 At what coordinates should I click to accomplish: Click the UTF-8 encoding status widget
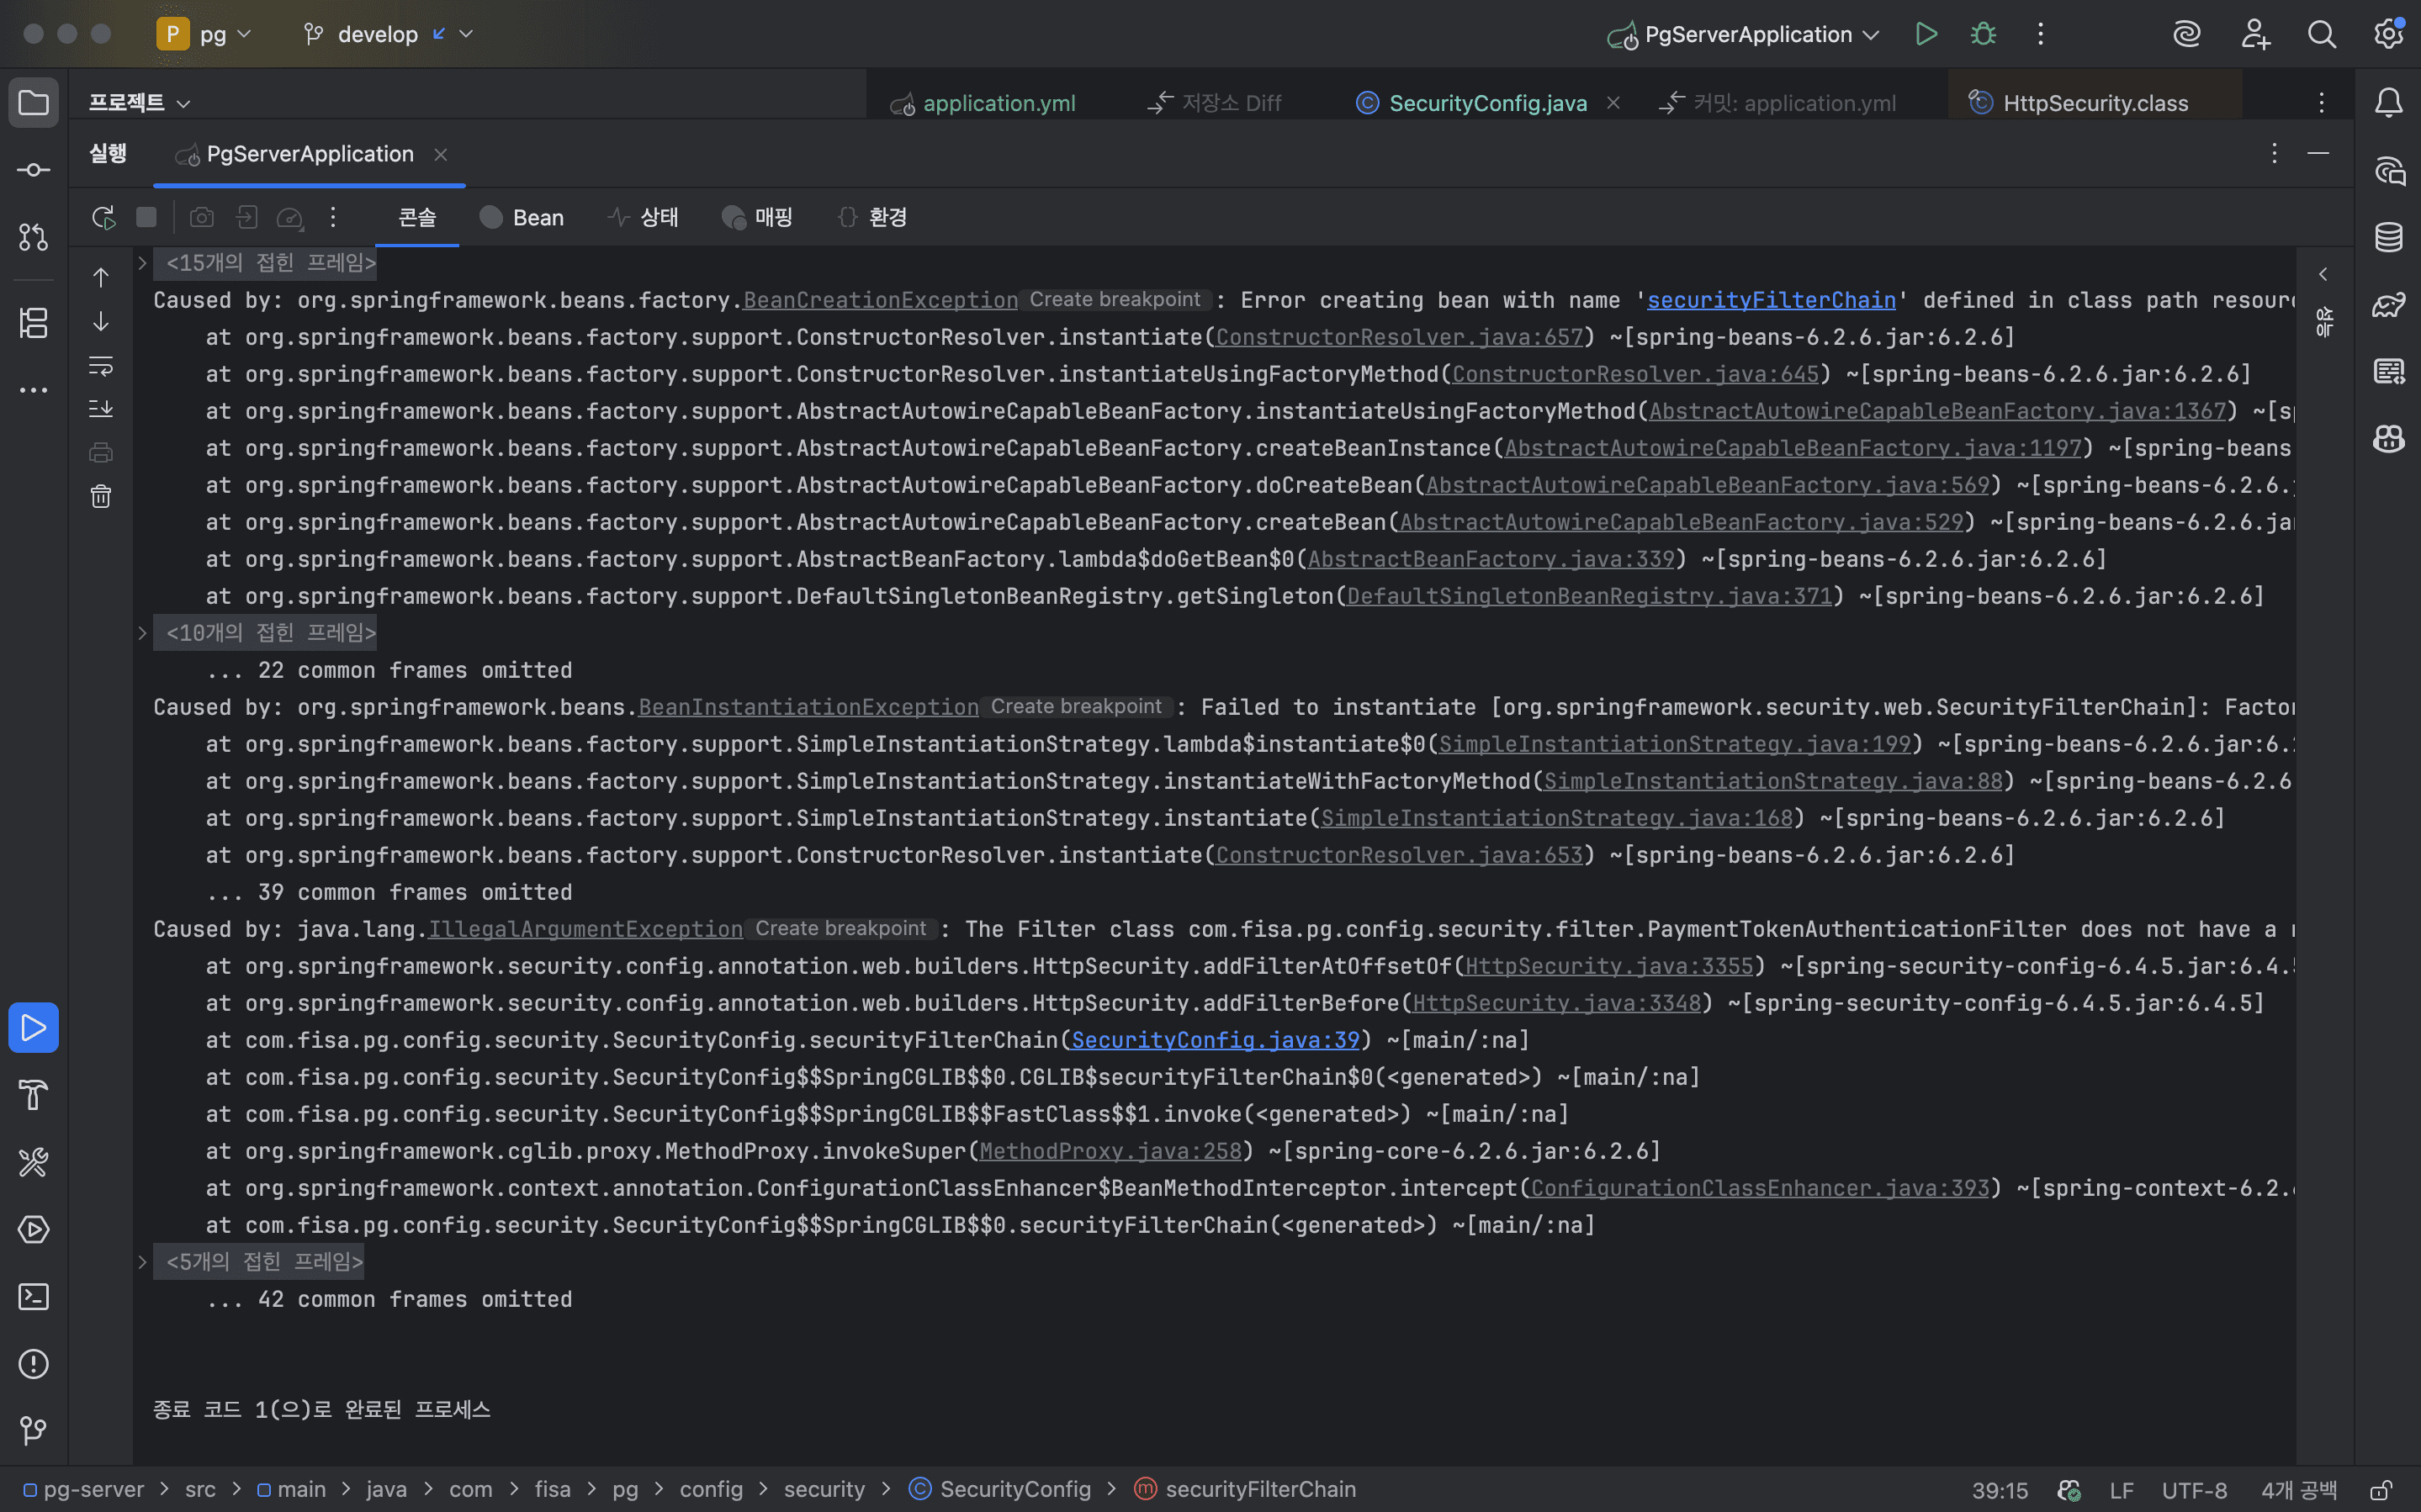click(x=2194, y=1489)
